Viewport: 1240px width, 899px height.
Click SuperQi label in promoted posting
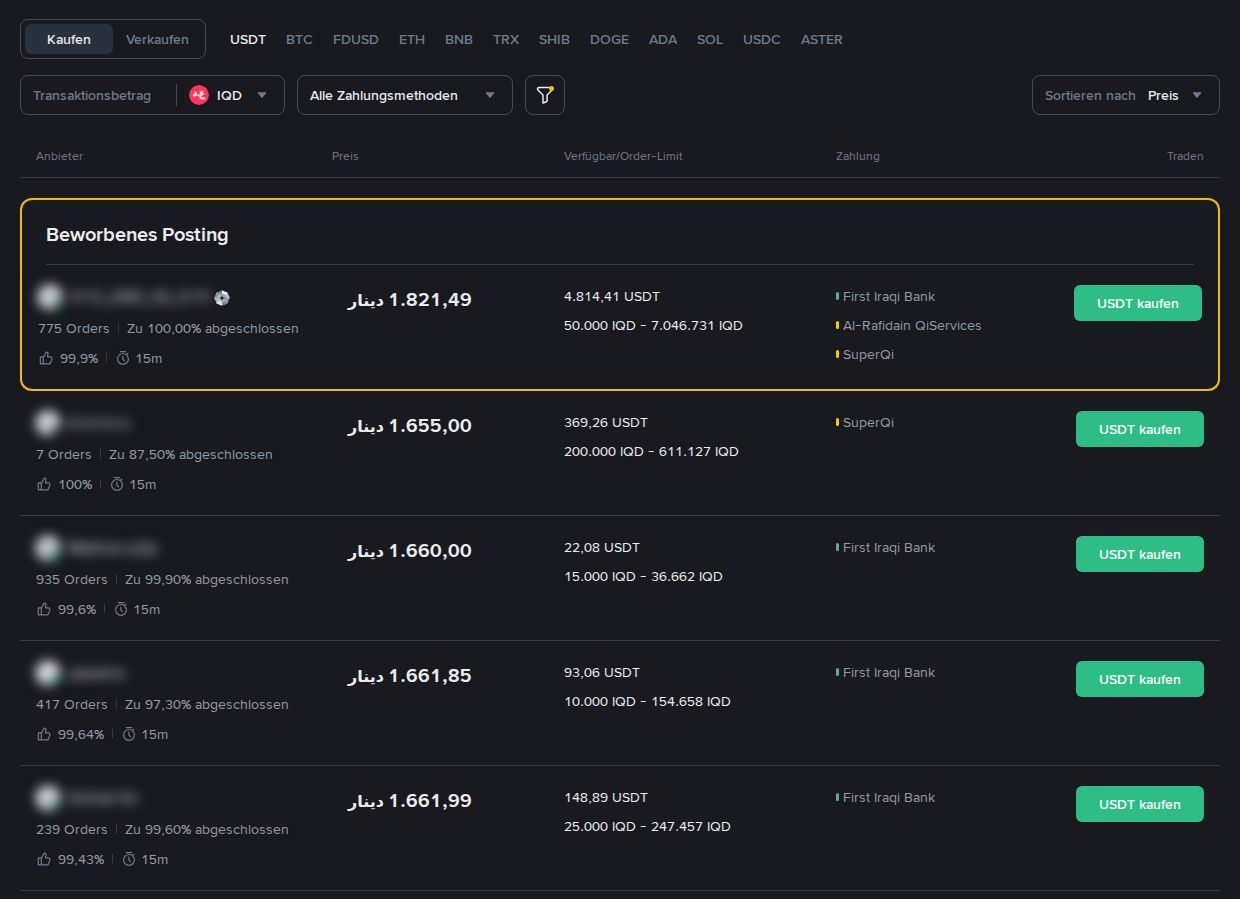868,354
